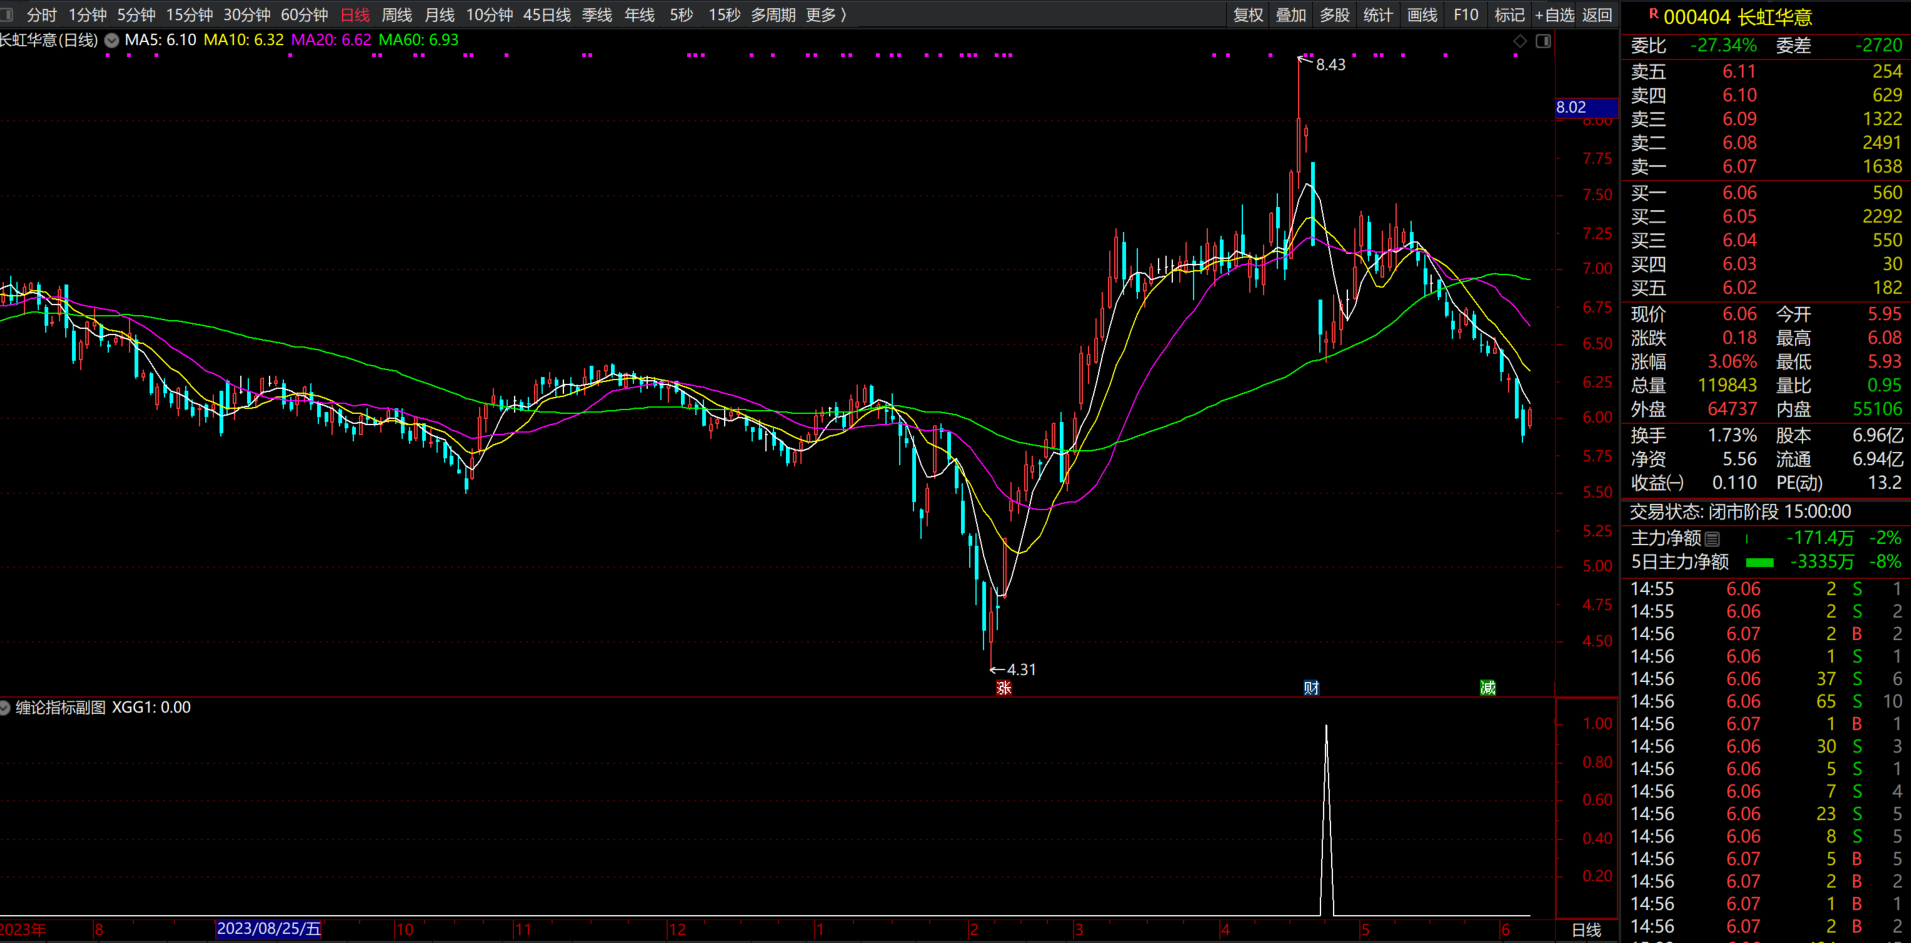Select the 45日线 period tab

click(x=547, y=15)
